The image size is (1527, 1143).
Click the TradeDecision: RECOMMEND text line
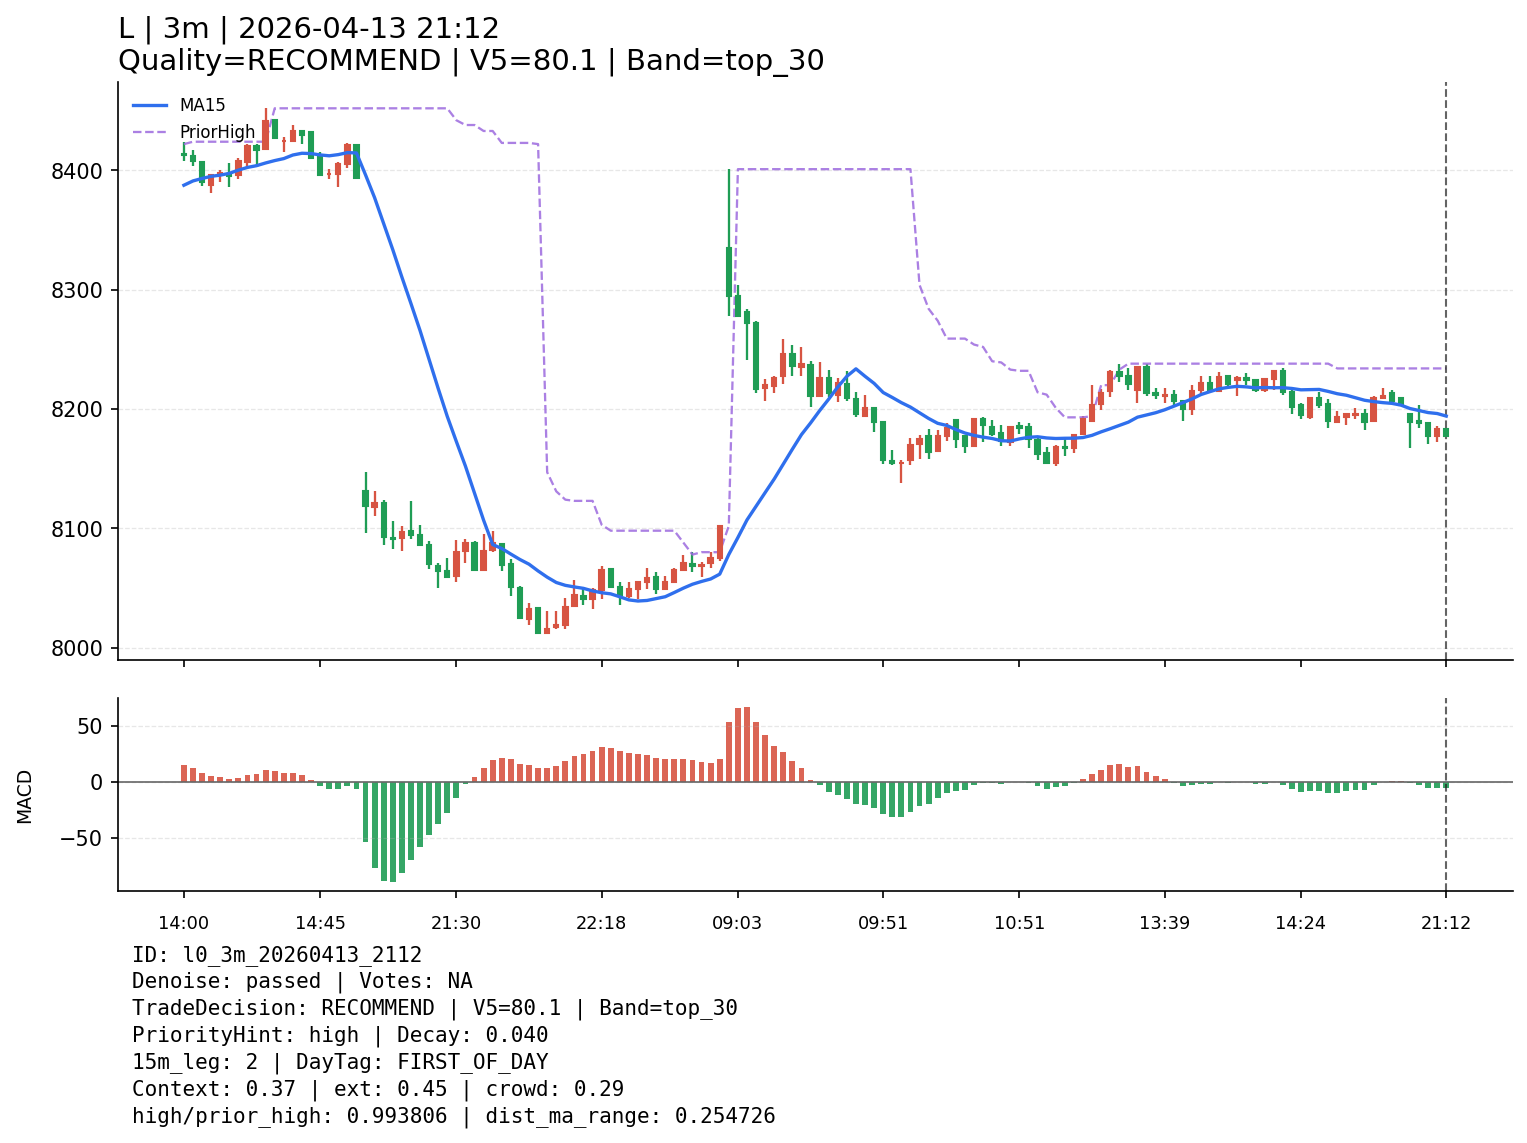(x=434, y=1008)
